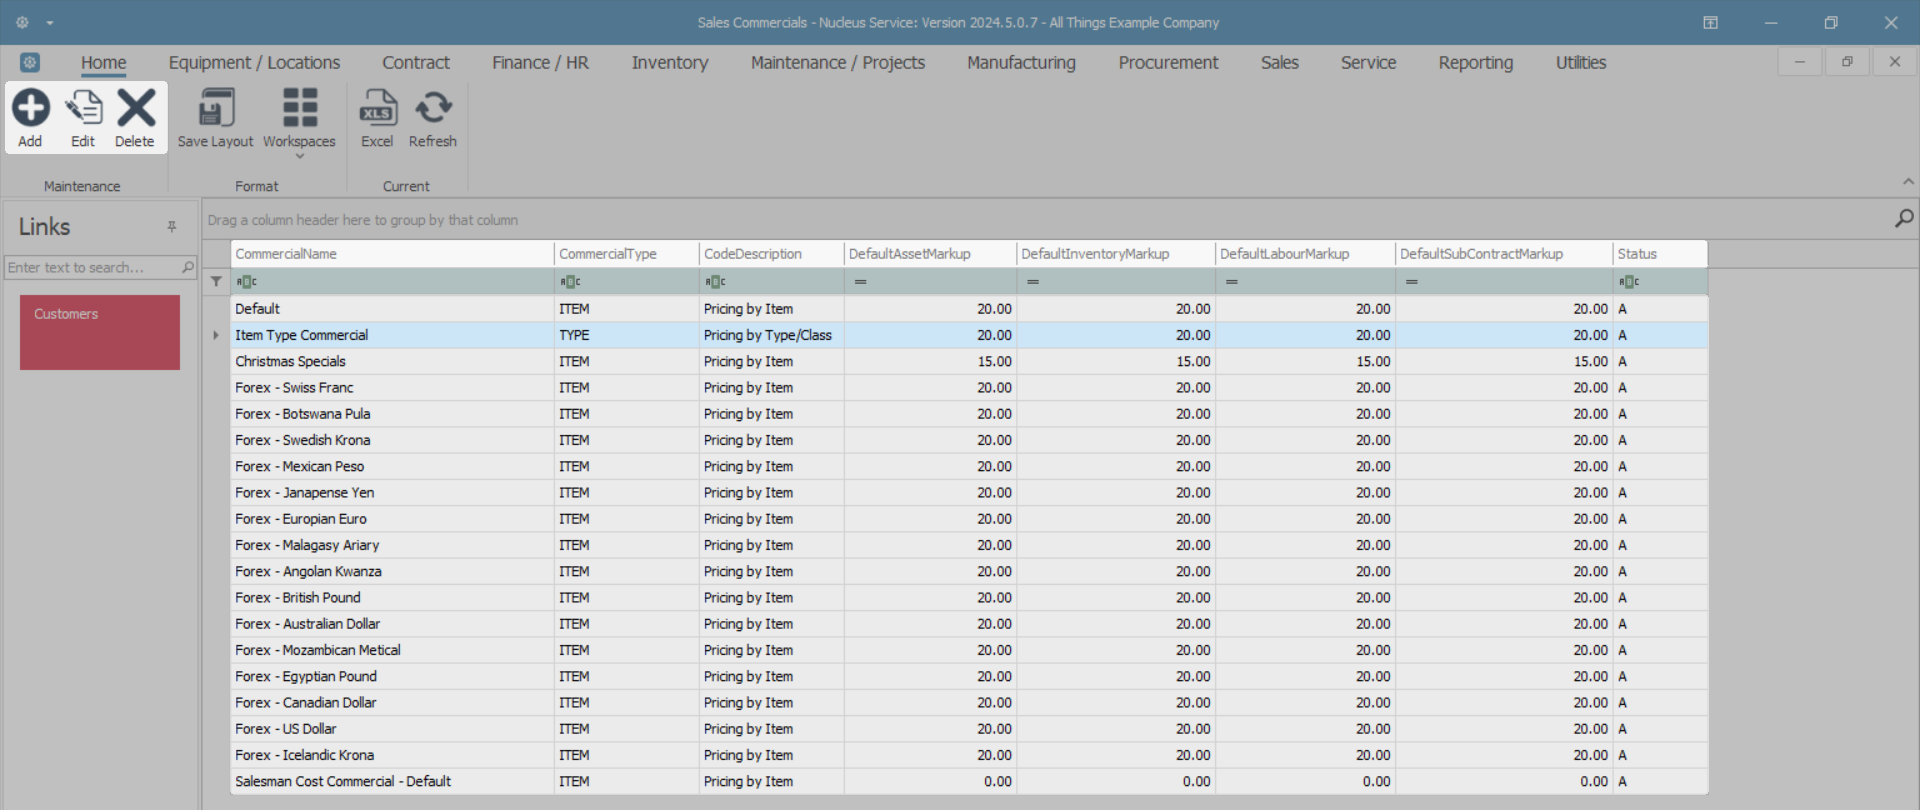
Task: Refresh the commercials list
Action: (433, 118)
